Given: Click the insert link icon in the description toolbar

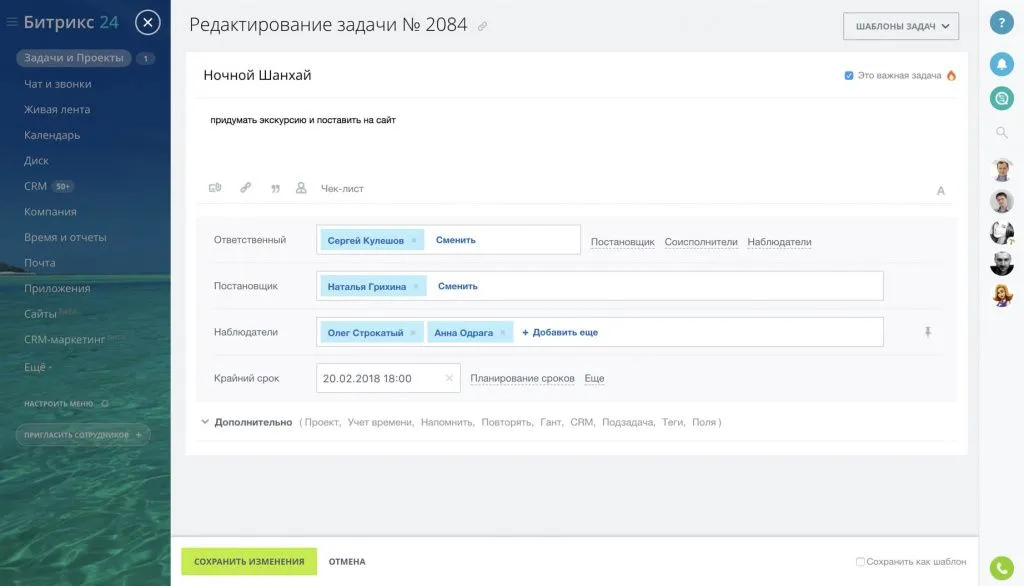Looking at the screenshot, I should tap(247, 187).
